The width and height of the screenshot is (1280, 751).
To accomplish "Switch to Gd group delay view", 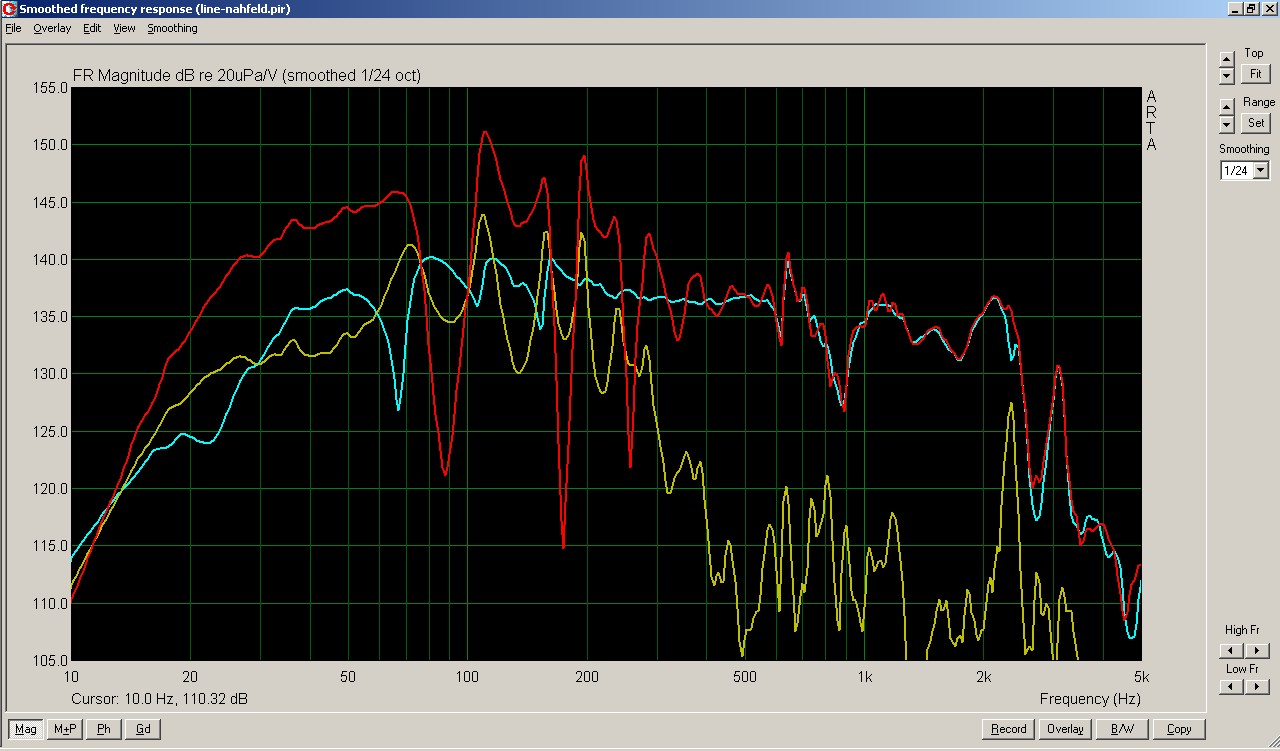I will pos(143,729).
